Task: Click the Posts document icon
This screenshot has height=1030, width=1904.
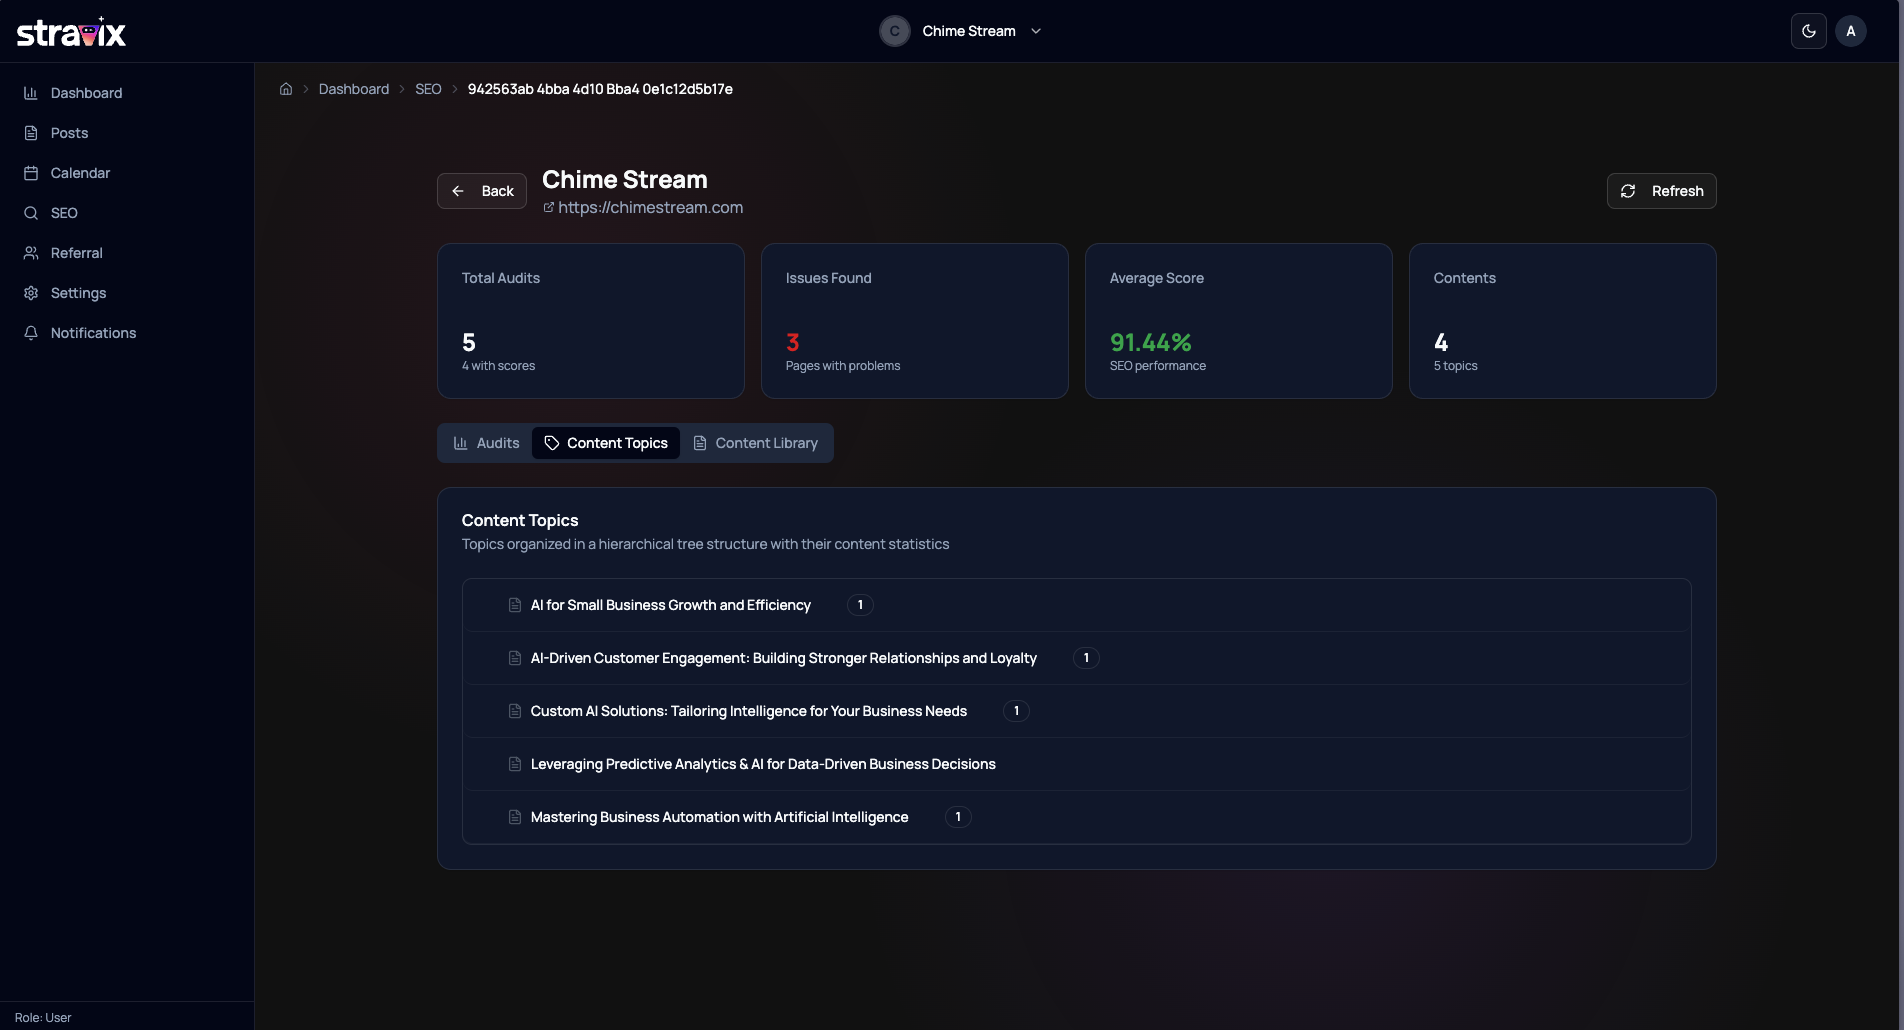Action: pyautogui.click(x=31, y=133)
